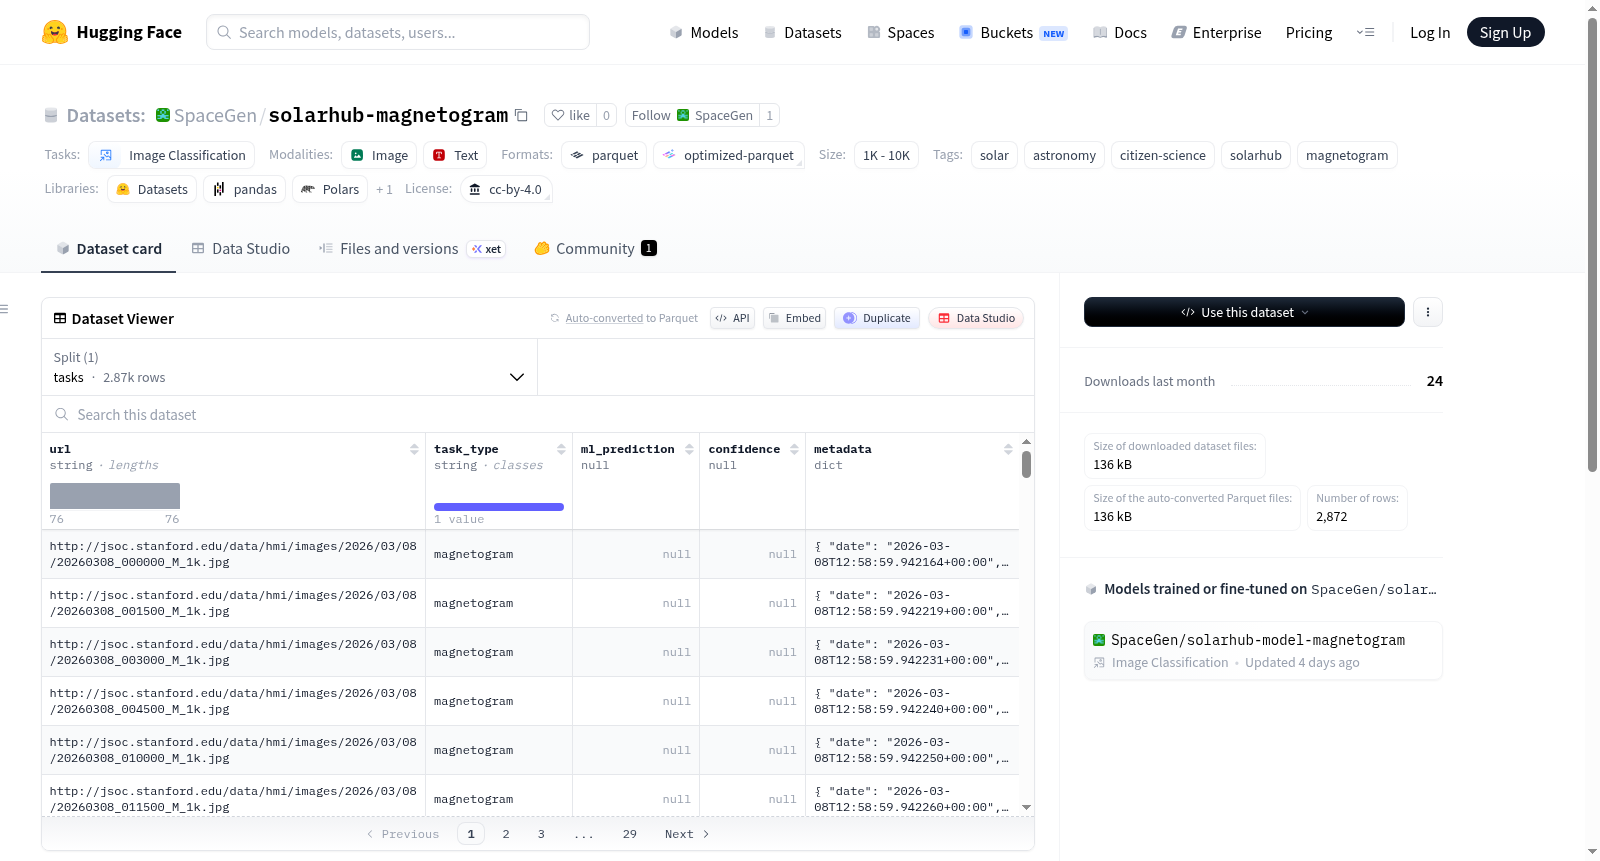Sort by the ml_prediction column
The image size is (1600, 861).
point(689,449)
